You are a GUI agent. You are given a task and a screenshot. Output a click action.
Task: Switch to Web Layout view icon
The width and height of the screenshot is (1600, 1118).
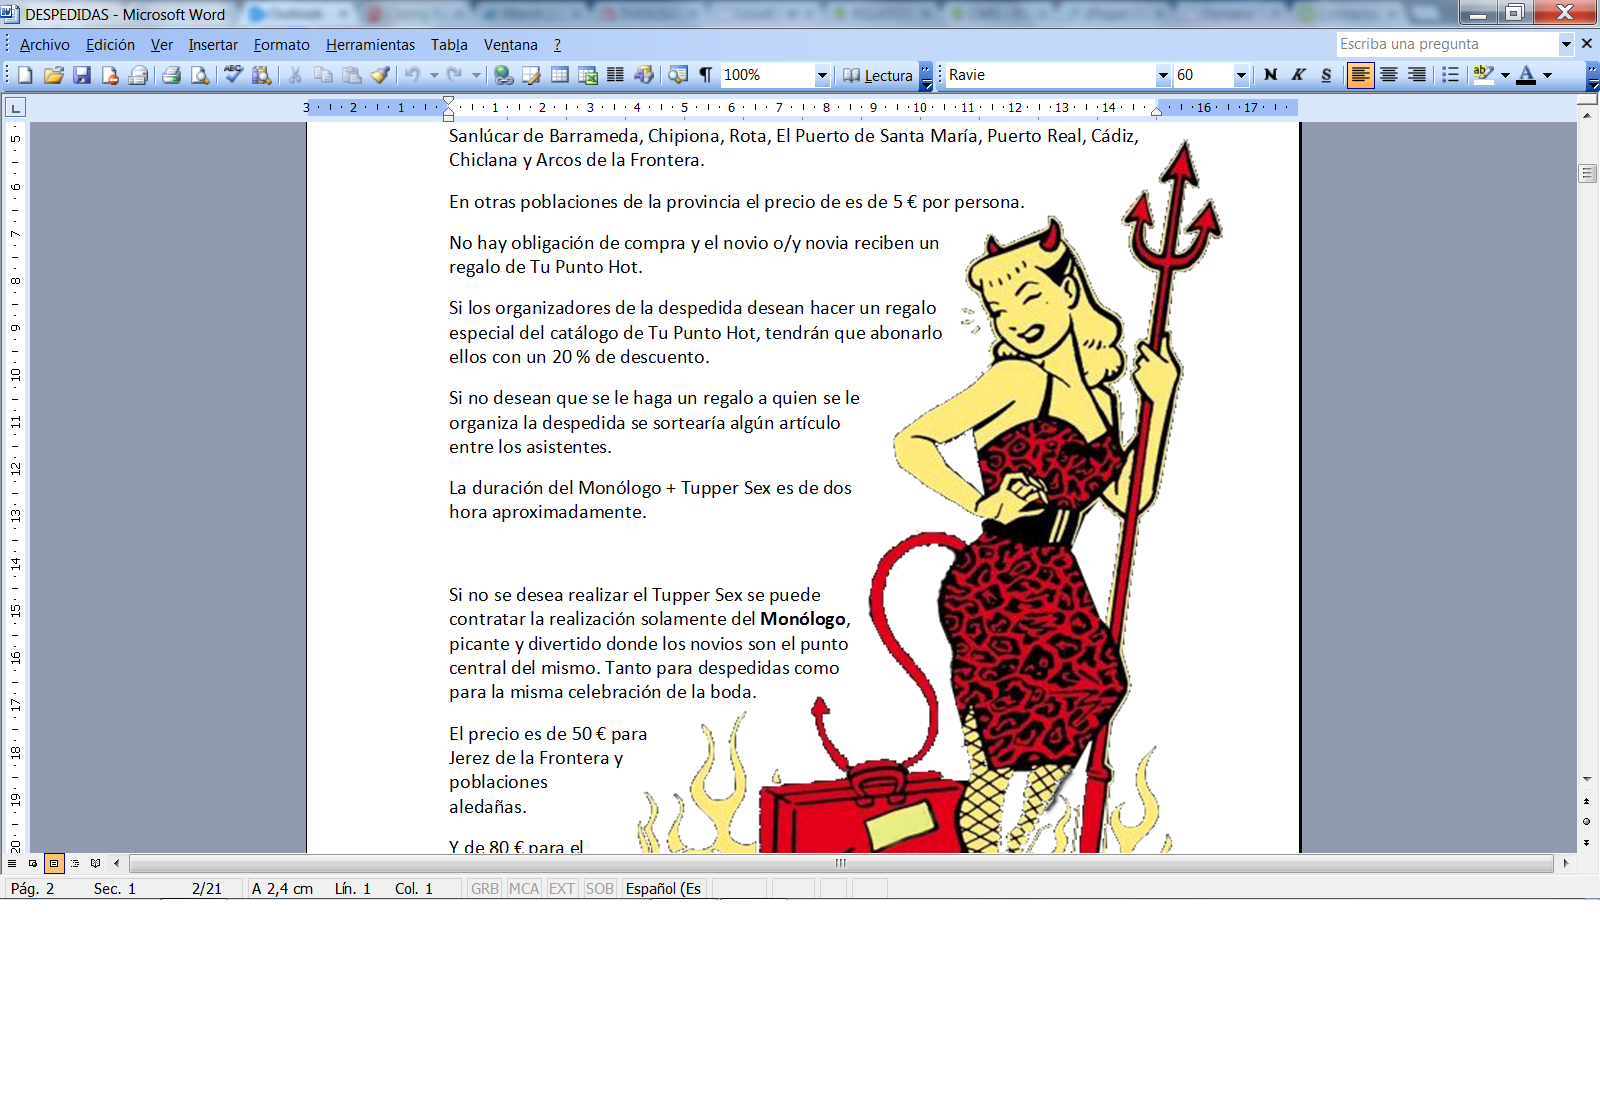coord(33,863)
